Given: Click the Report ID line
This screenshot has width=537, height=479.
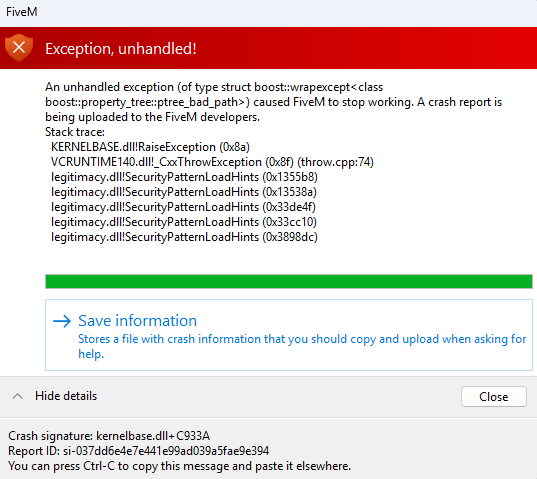Looking at the screenshot, I should (139, 451).
